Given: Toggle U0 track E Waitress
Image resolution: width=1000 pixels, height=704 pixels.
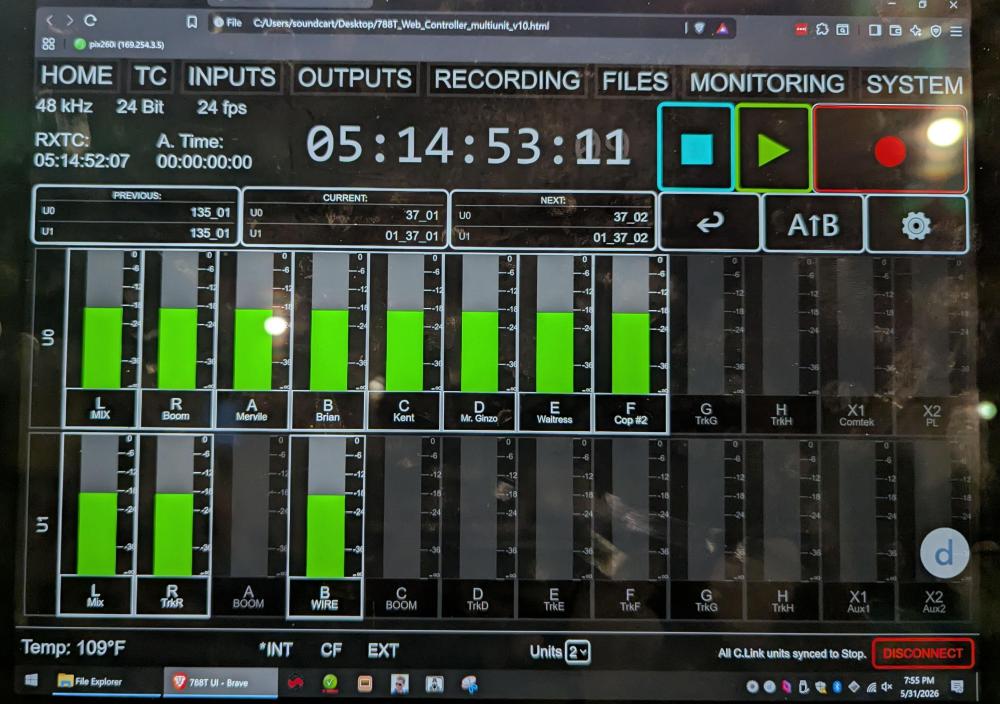Looking at the screenshot, I should point(554,413).
